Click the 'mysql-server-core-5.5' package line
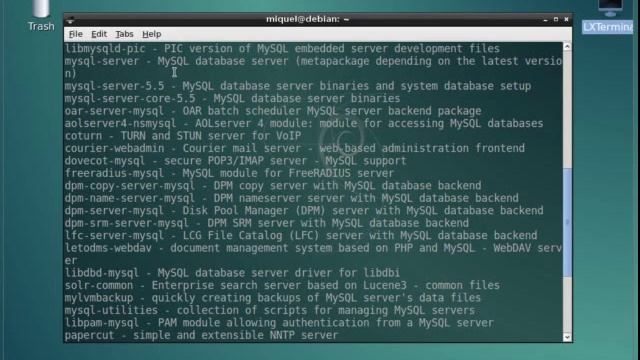The image size is (640, 360). tap(232, 98)
